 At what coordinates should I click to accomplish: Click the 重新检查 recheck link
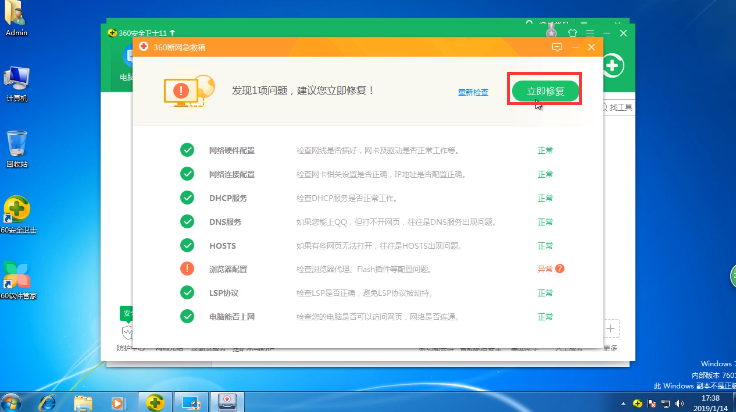coord(473,92)
